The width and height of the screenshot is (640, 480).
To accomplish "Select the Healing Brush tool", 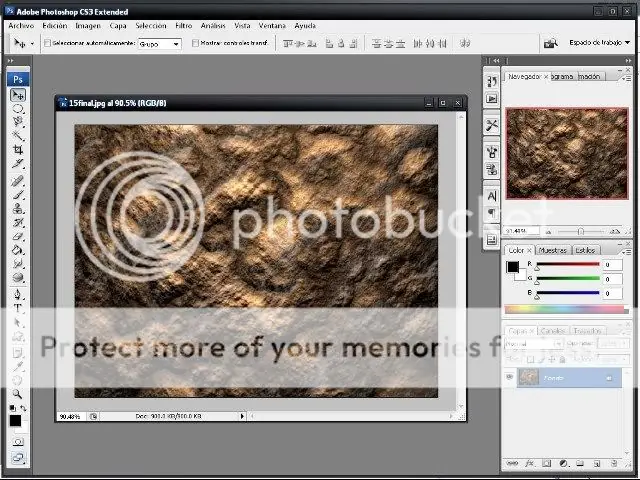I will (18, 181).
